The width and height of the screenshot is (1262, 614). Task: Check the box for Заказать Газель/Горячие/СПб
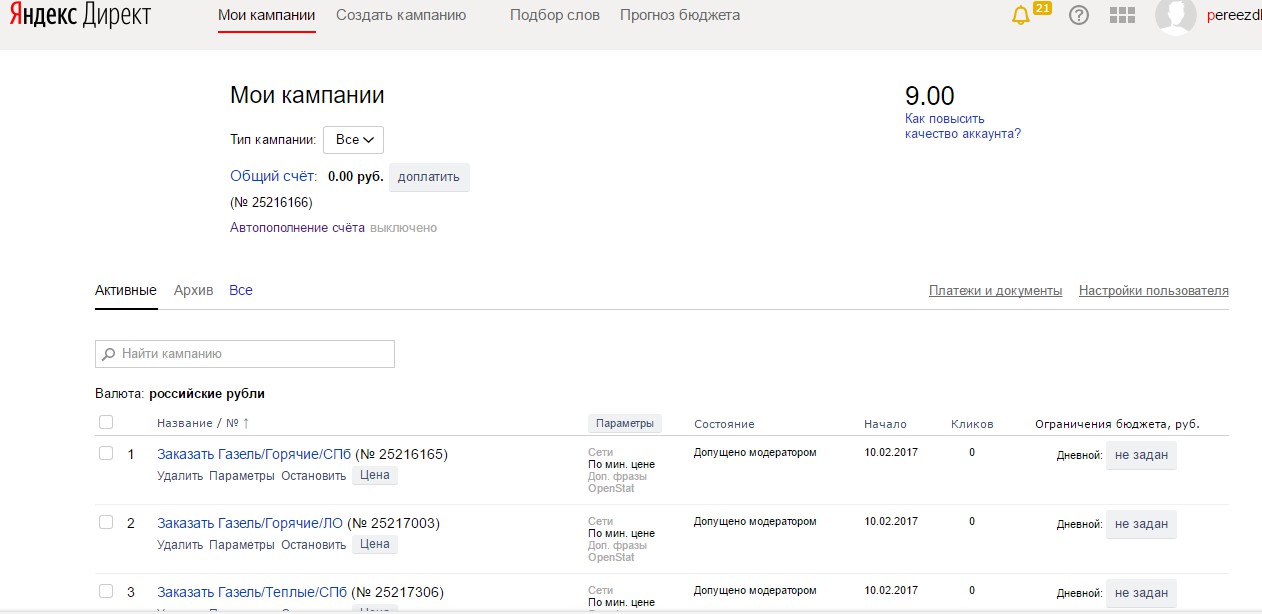point(106,454)
